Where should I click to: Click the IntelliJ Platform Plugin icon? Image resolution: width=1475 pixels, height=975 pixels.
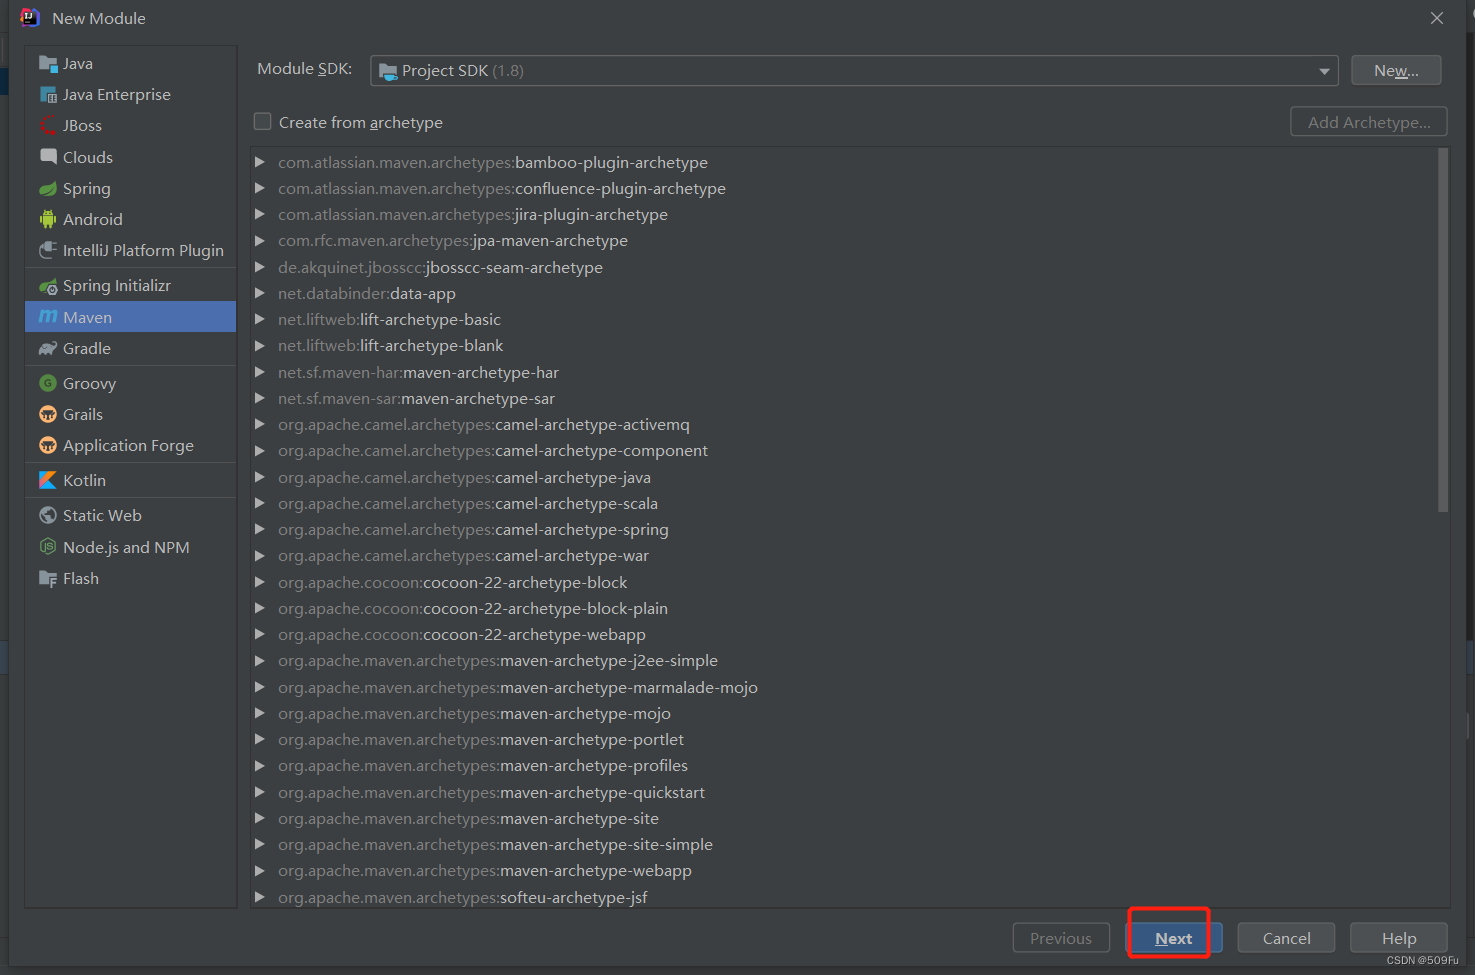point(47,250)
